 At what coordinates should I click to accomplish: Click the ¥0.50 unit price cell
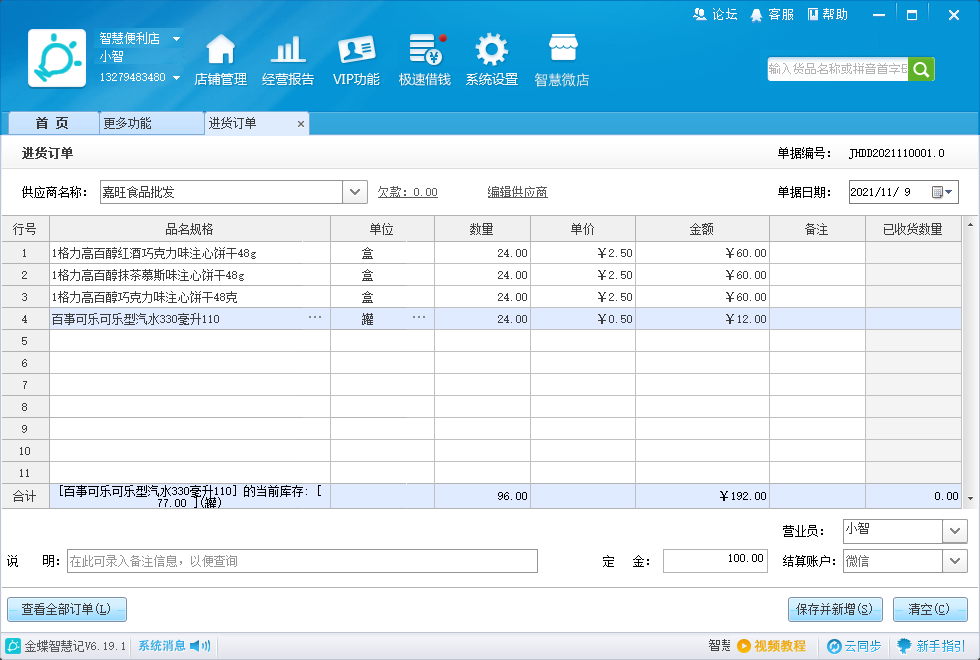click(583, 319)
